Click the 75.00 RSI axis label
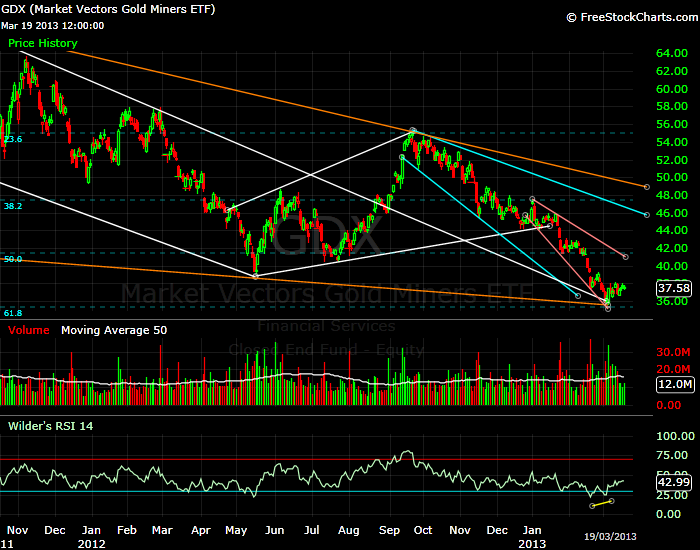The height and width of the screenshot is (550, 700). tap(672, 455)
